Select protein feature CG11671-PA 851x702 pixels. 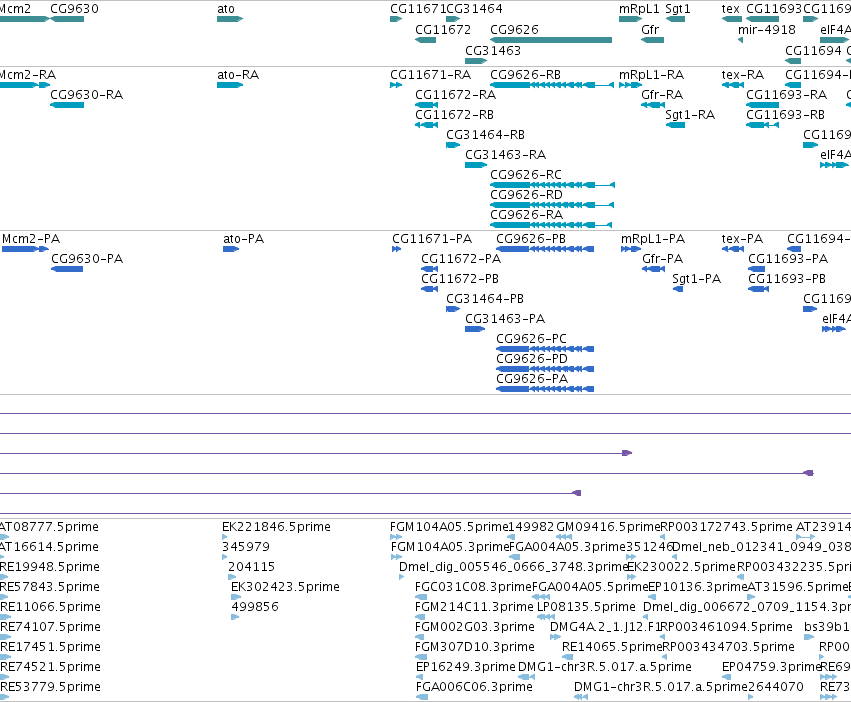point(397,249)
